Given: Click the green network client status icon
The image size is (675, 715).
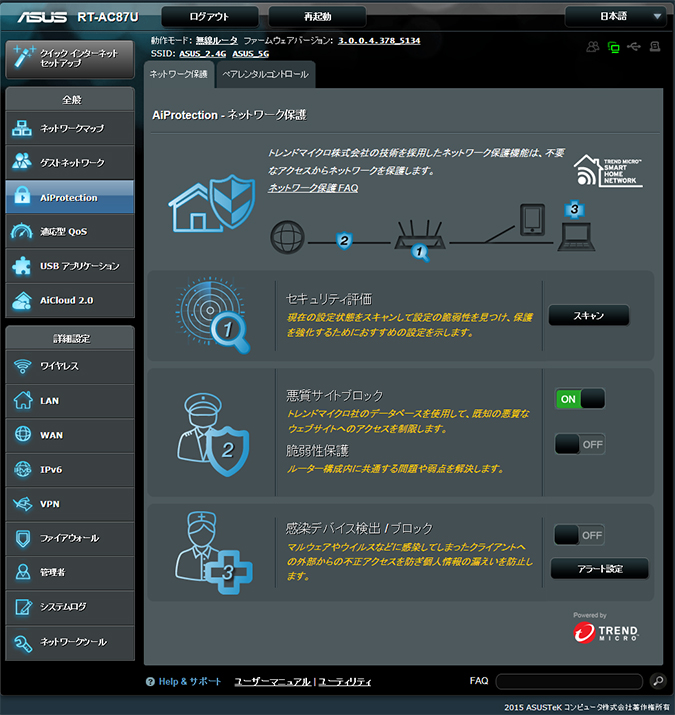Looking at the screenshot, I should coord(613,47).
